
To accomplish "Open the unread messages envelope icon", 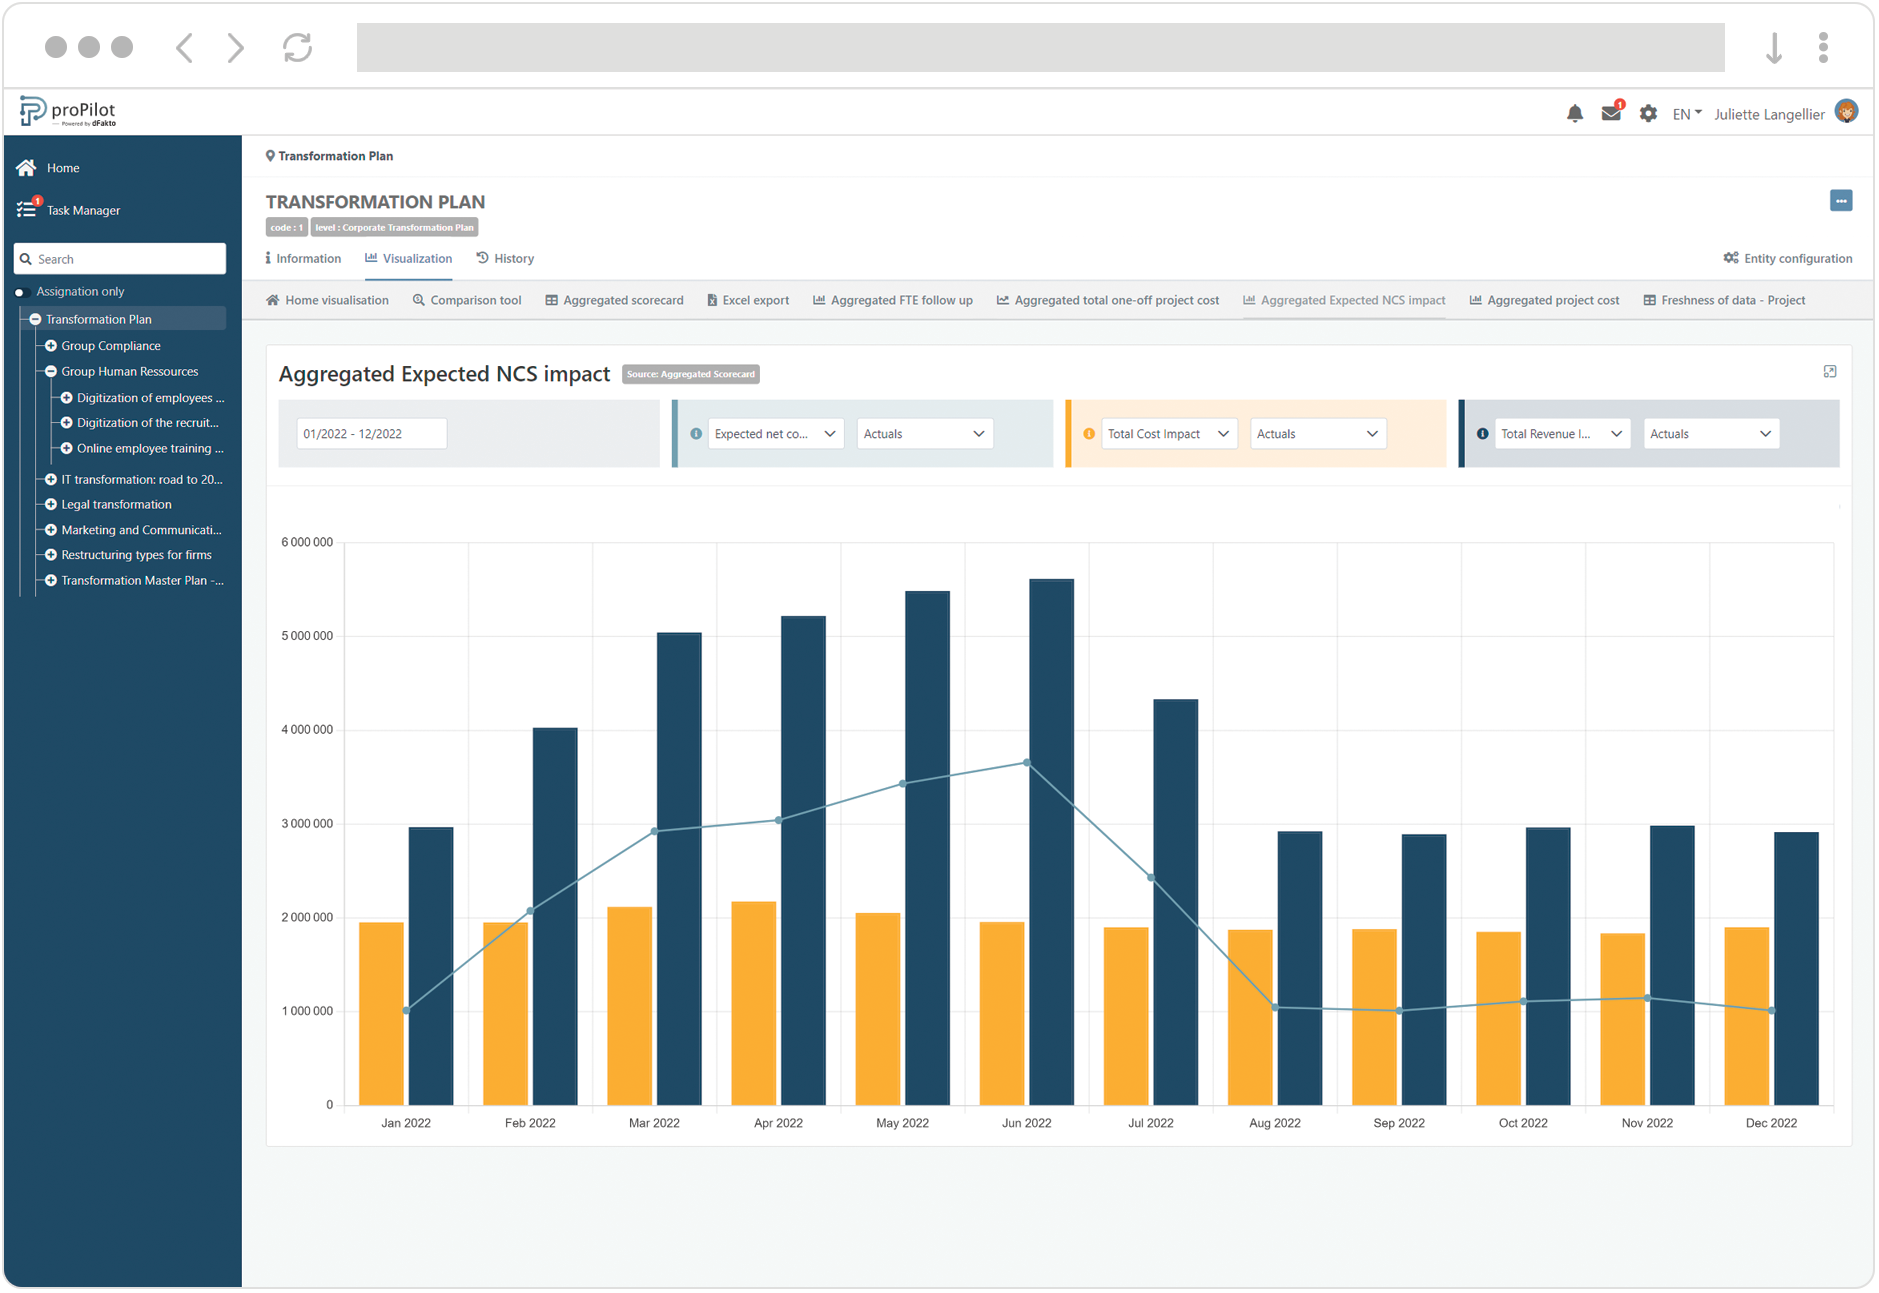I will [1611, 113].
